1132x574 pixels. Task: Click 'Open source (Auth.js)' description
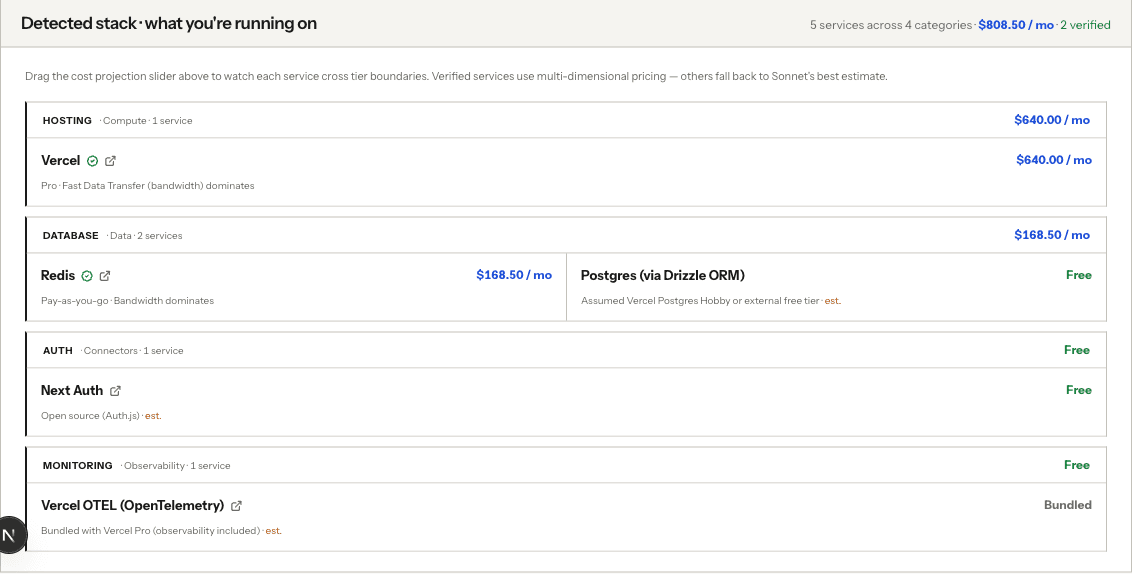point(90,415)
